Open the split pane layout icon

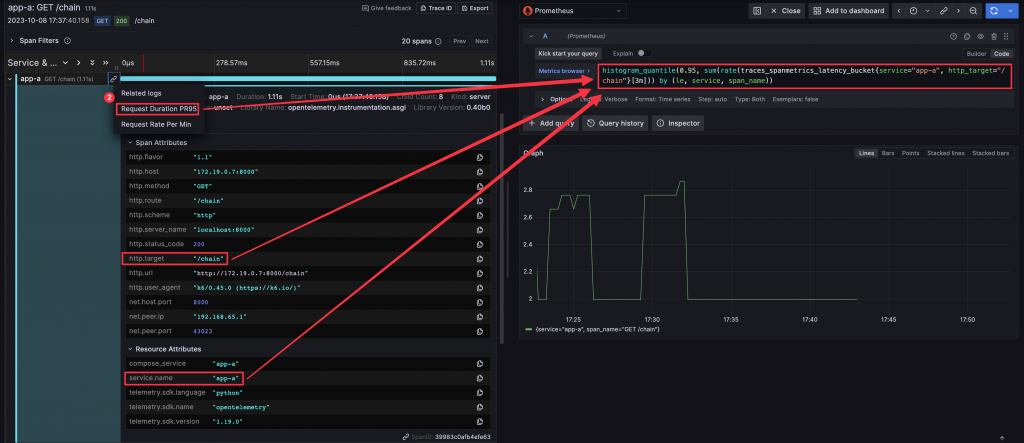tap(757, 11)
